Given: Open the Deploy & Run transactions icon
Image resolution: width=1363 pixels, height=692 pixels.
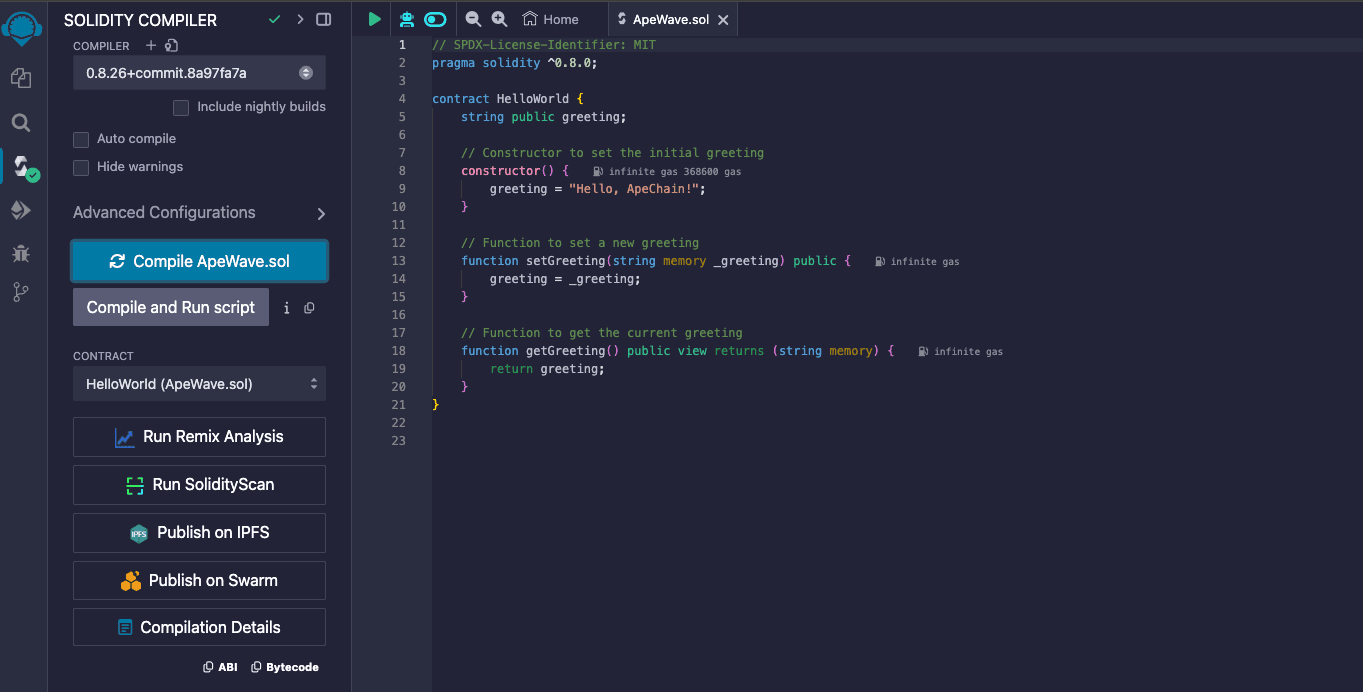Looking at the screenshot, I should pyautogui.click(x=21, y=210).
